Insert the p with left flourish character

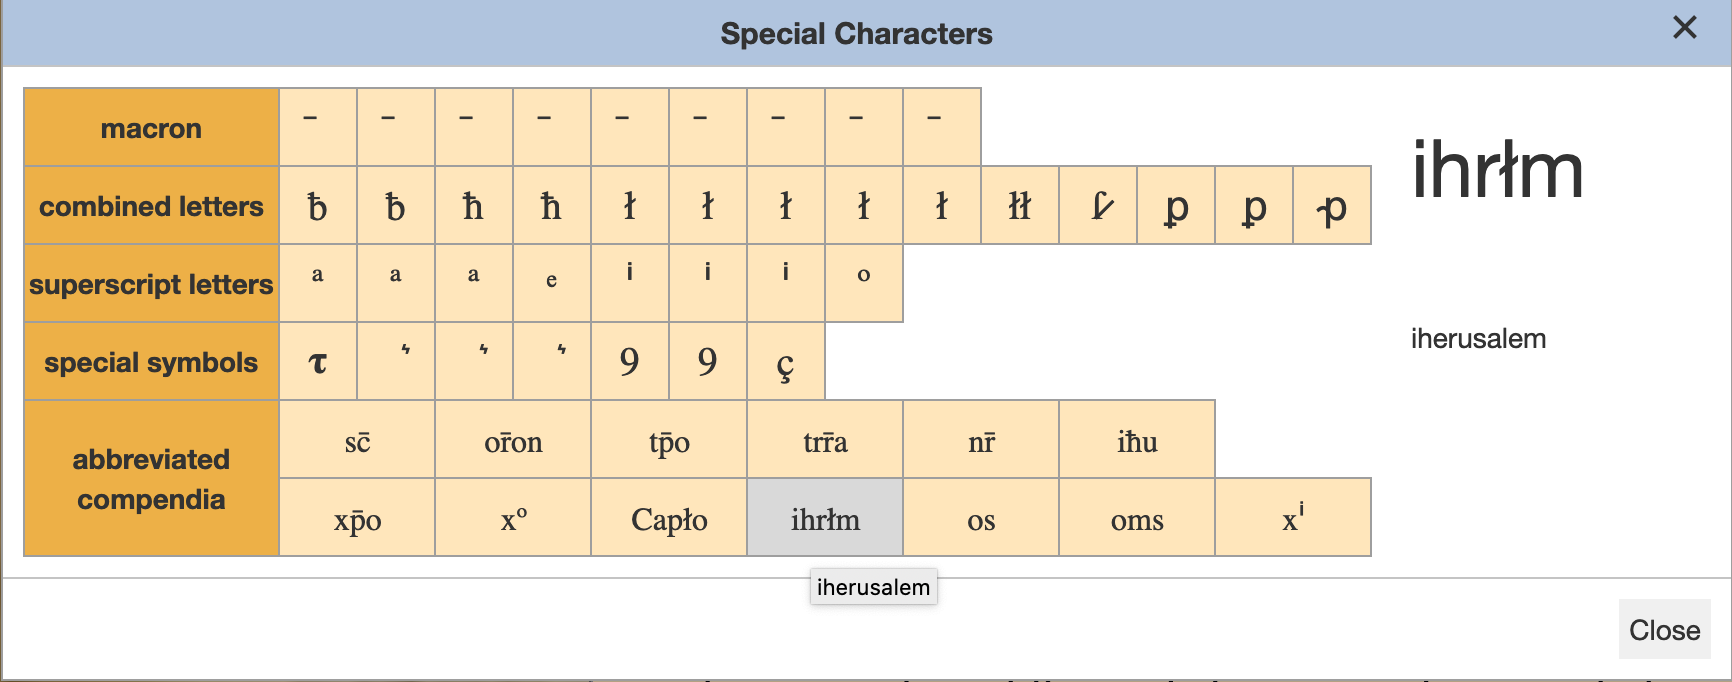coord(1332,206)
